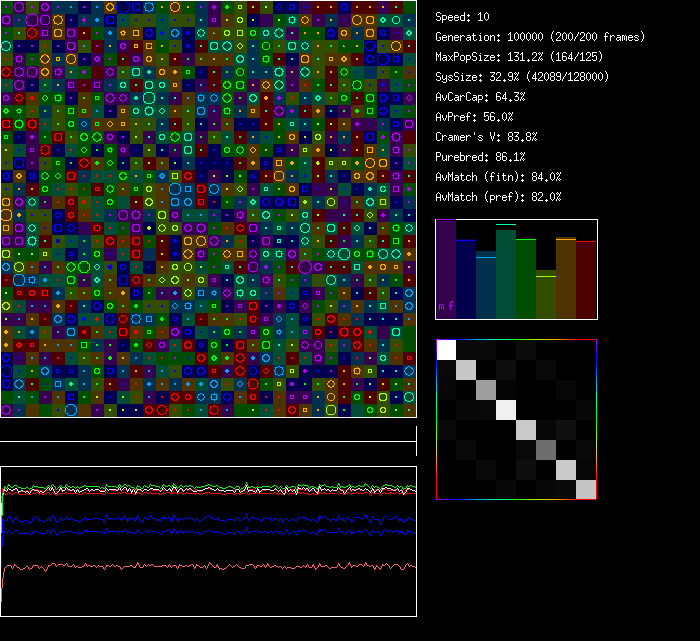The height and width of the screenshot is (641, 700).
Task: Select the olive yellow-green histogram bar
Action: click(x=546, y=296)
